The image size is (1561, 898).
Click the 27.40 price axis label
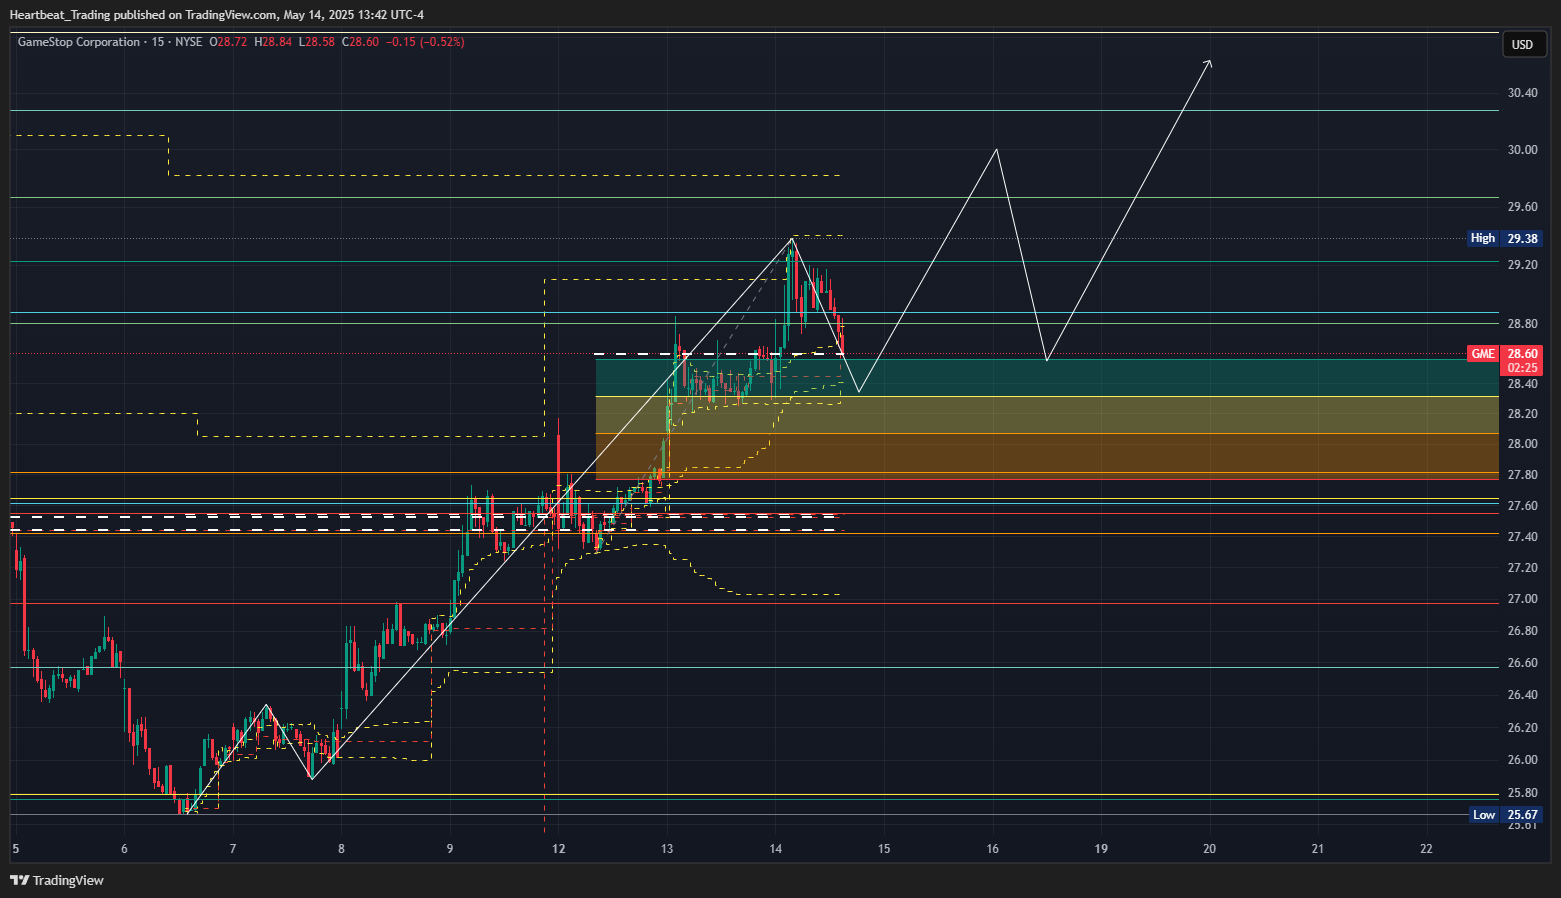click(1522, 537)
